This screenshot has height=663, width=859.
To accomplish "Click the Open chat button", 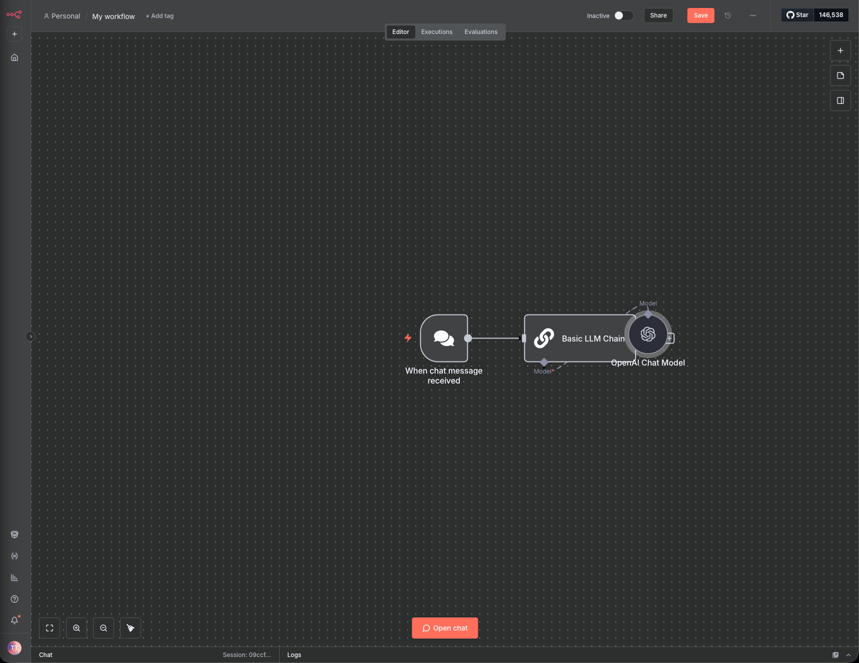I will click(444, 627).
